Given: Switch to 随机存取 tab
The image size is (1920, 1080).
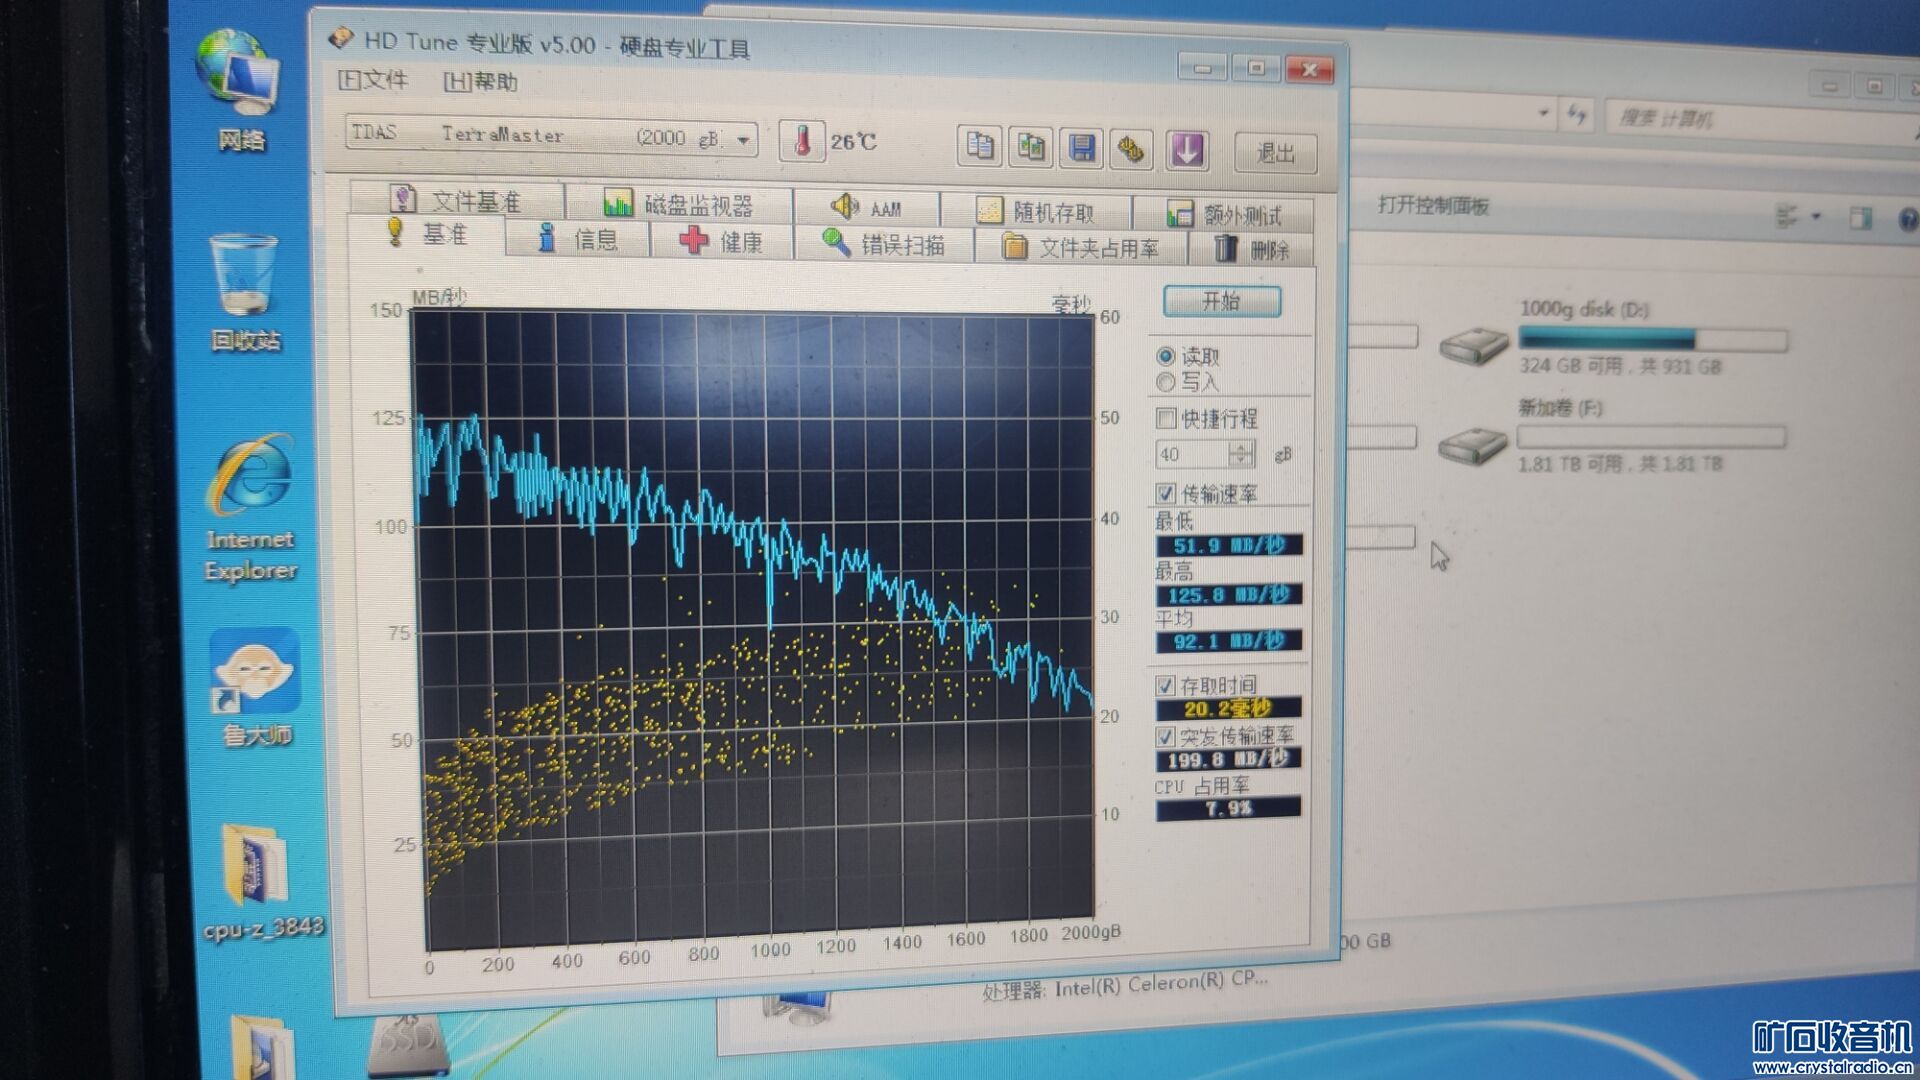Looking at the screenshot, I should pyautogui.click(x=1035, y=211).
